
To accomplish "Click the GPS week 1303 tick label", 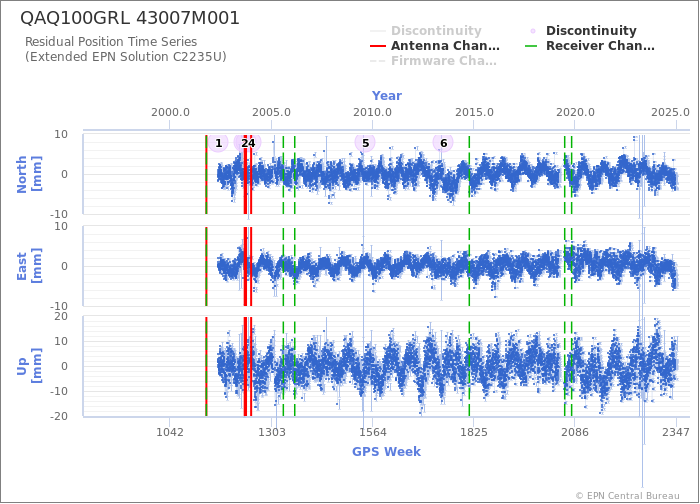I will pyautogui.click(x=271, y=432).
